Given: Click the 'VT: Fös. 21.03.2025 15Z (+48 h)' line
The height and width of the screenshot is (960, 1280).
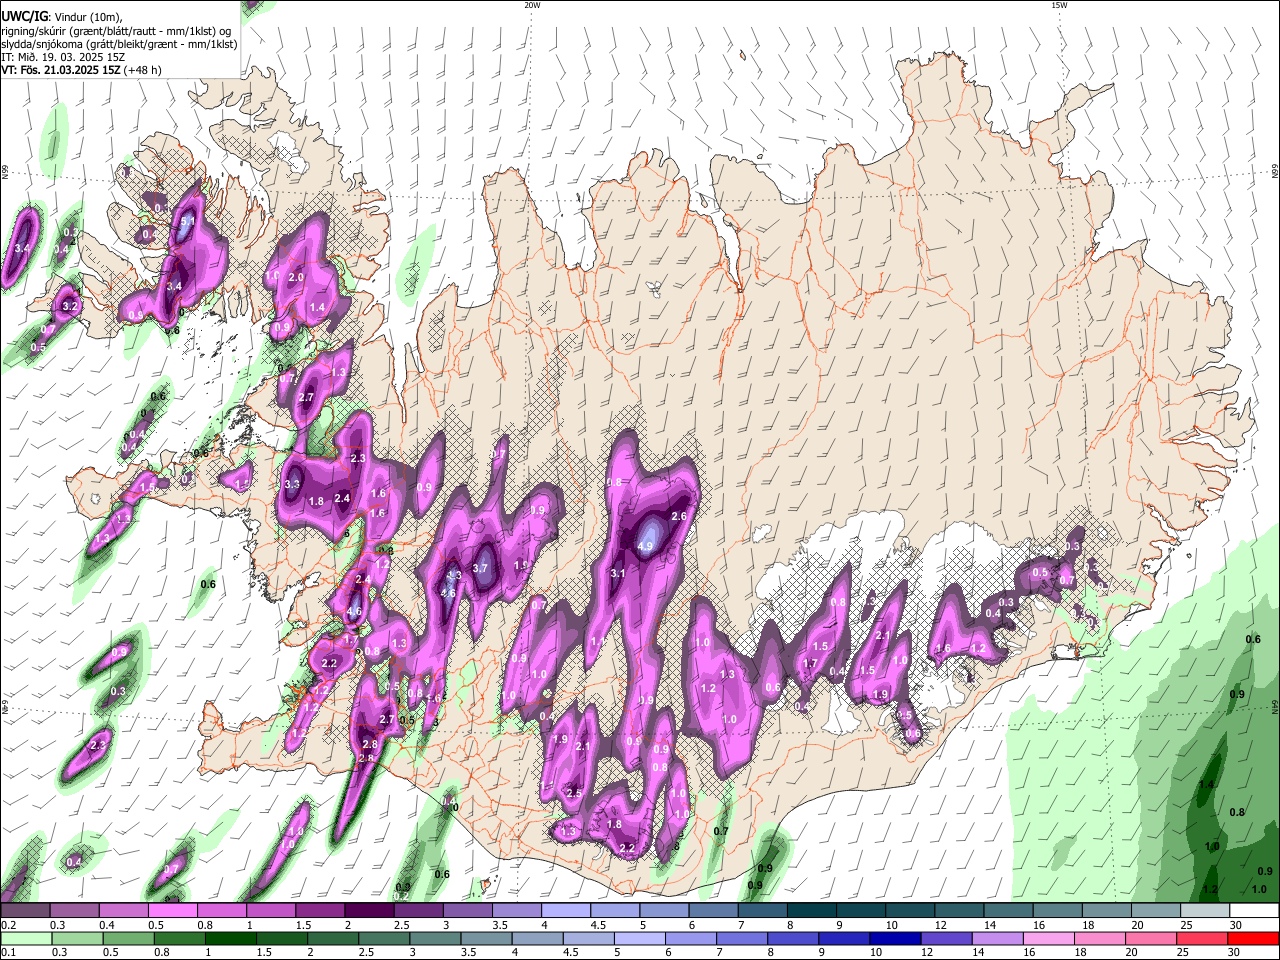Looking at the screenshot, I should [81, 70].
